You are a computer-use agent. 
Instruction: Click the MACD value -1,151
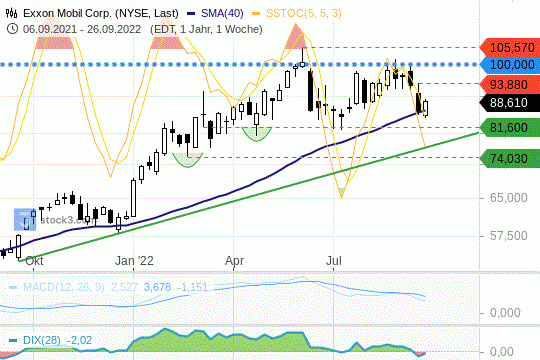193,287
